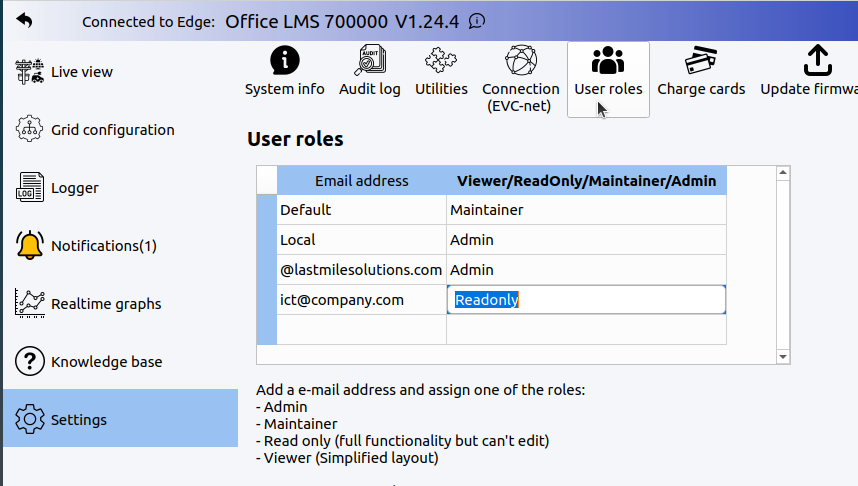Click the table's top-left corner cell
This screenshot has height=486, width=858.
click(x=266, y=181)
